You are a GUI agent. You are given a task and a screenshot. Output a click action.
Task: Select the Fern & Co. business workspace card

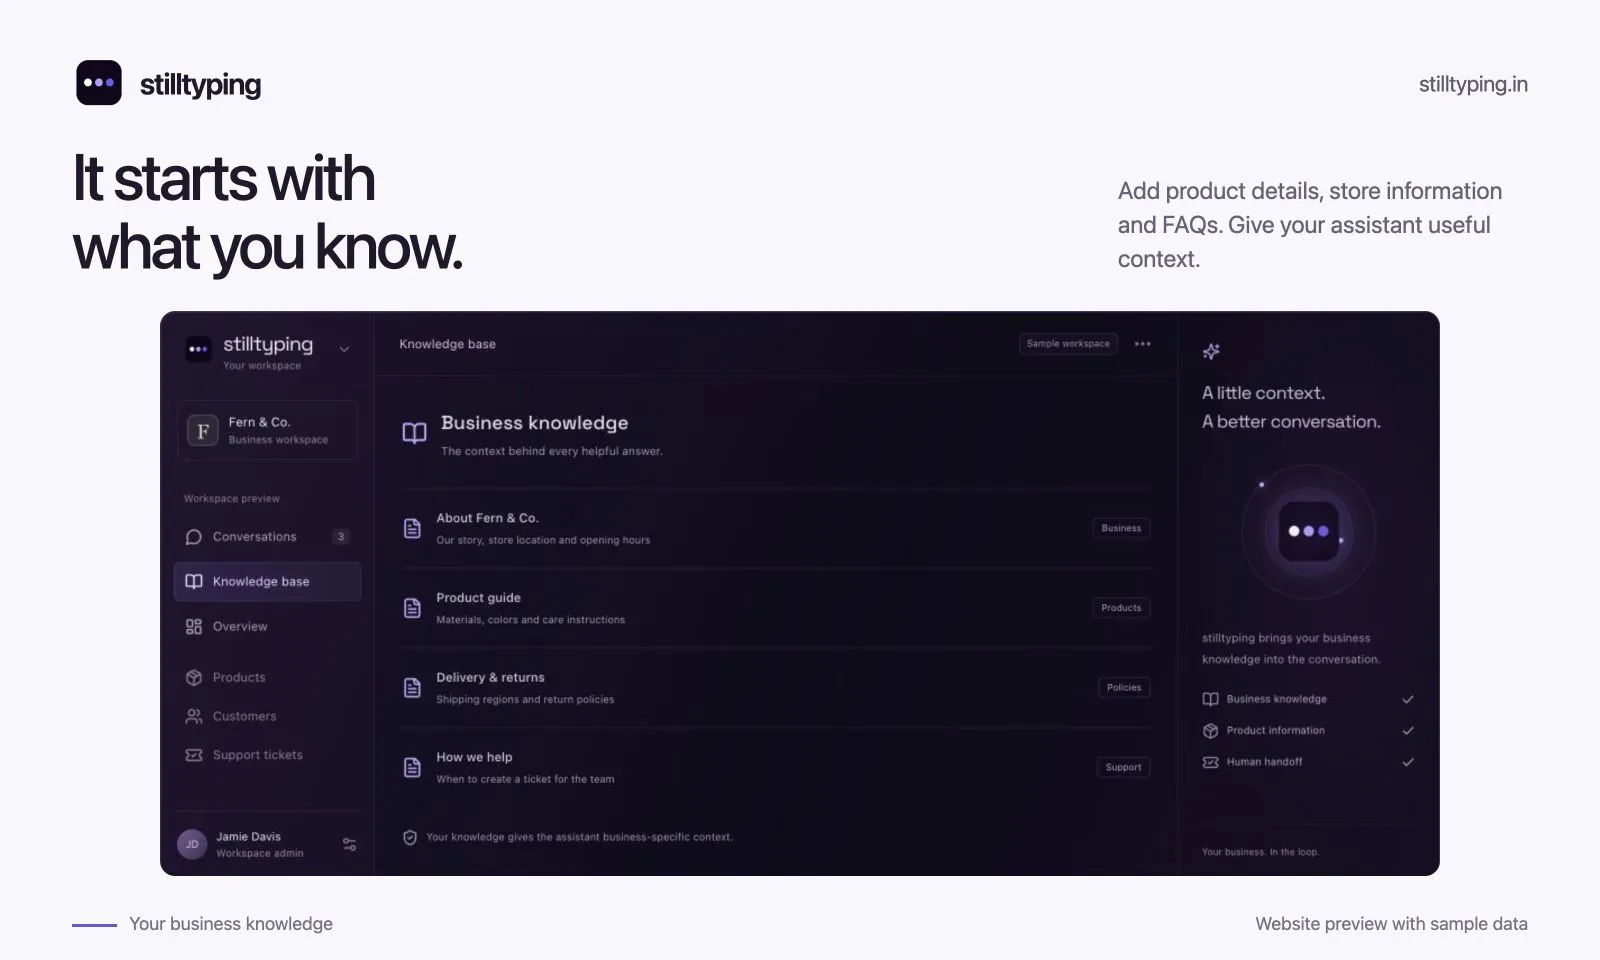pos(267,430)
